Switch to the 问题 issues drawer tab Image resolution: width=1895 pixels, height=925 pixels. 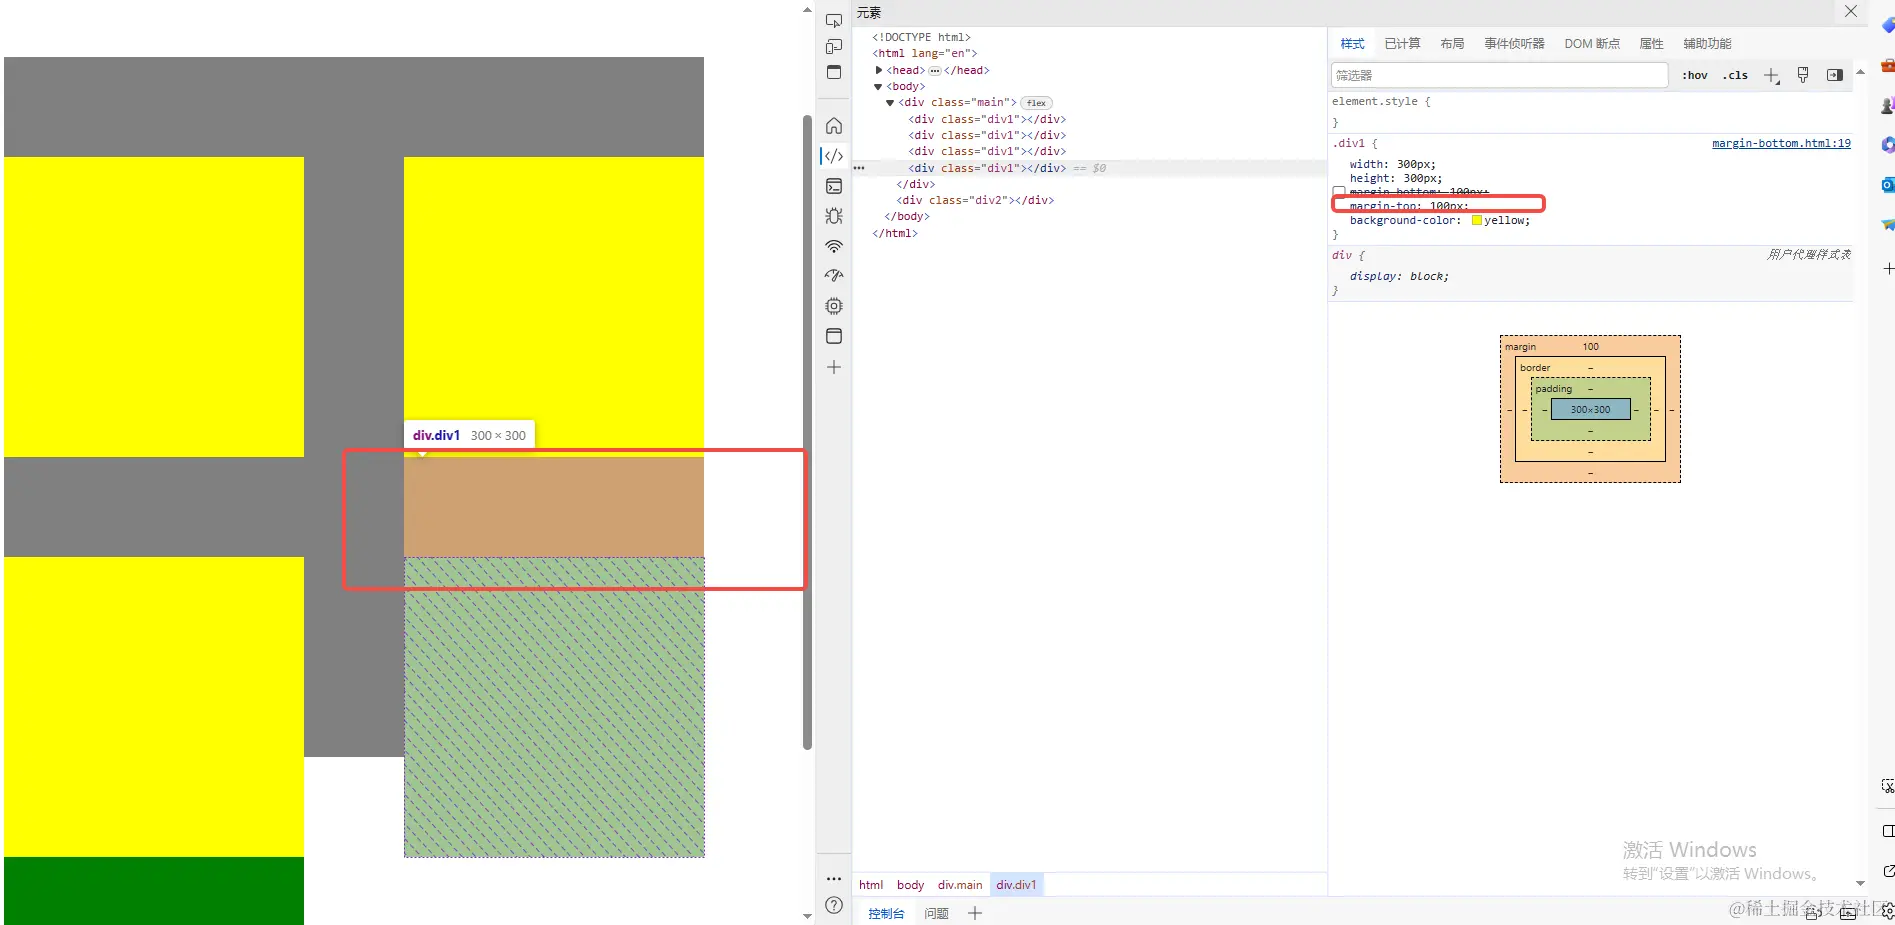[x=937, y=913]
